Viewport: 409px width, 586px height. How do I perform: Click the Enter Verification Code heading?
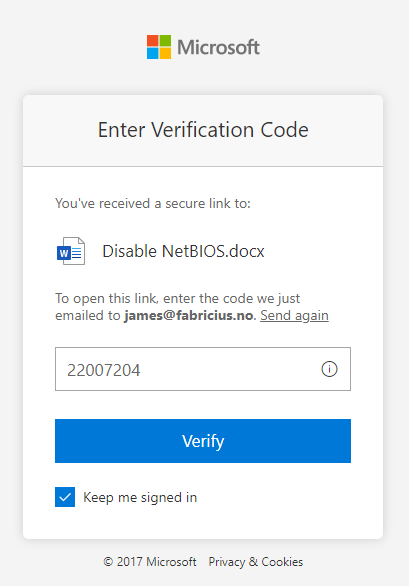tap(203, 130)
